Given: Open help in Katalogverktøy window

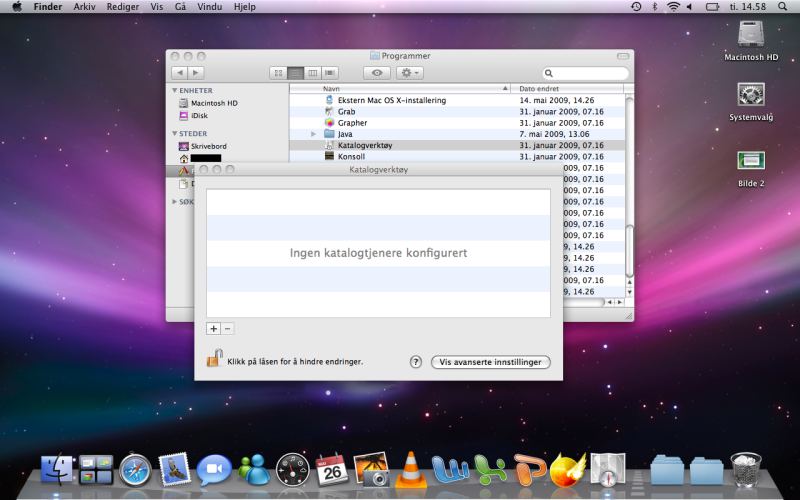Looking at the screenshot, I should click(x=416, y=362).
